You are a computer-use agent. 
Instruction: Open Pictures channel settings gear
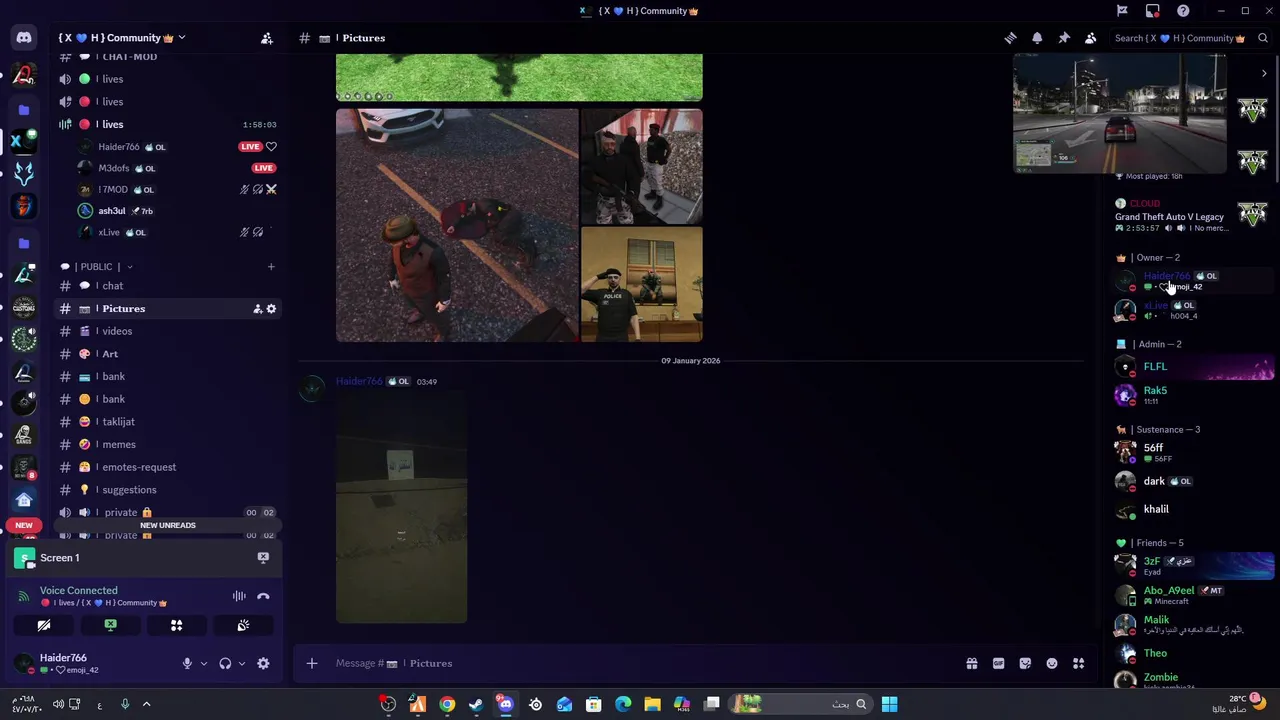click(271, 309)
